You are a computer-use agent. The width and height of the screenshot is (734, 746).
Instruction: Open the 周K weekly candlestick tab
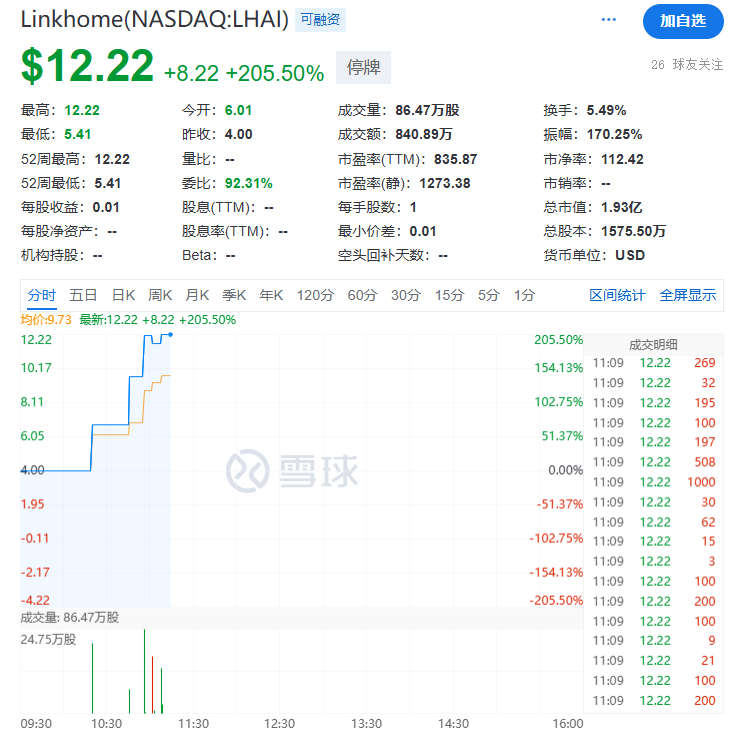click(x=160, y=295)
